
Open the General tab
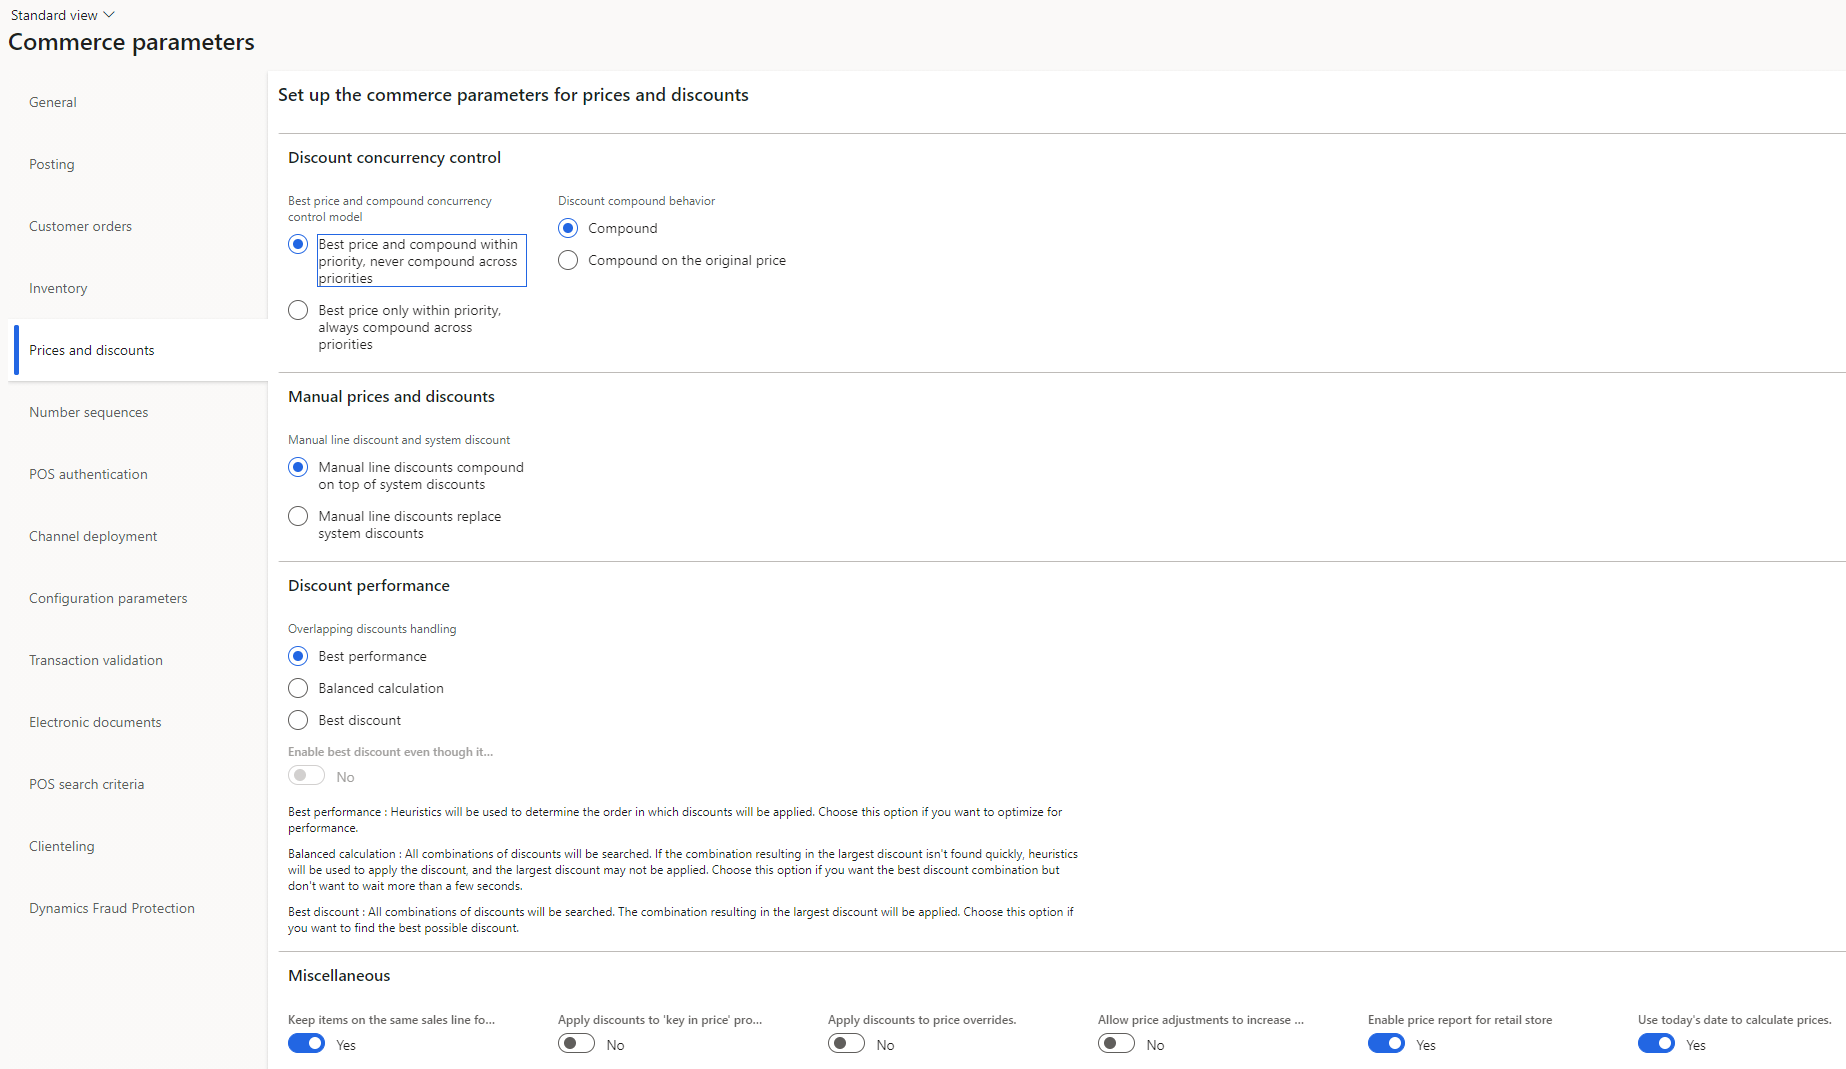click(x=53, y=102)
